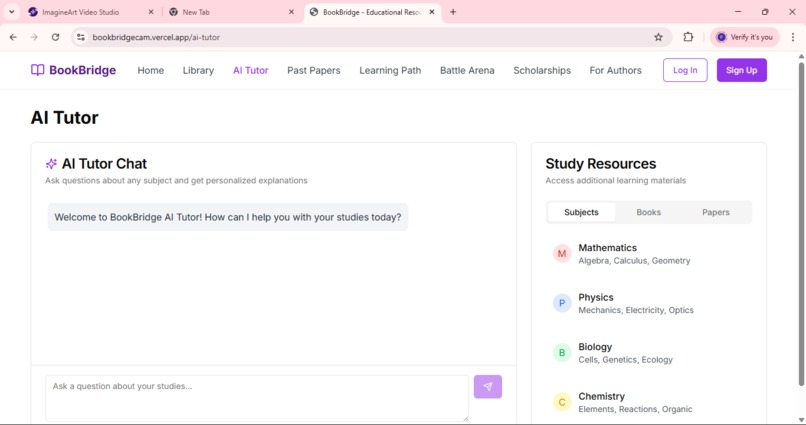The height and width of the screenshot is (425, 806).
Task: Switch to the New Tab browser tab
Action: [231, 12]
